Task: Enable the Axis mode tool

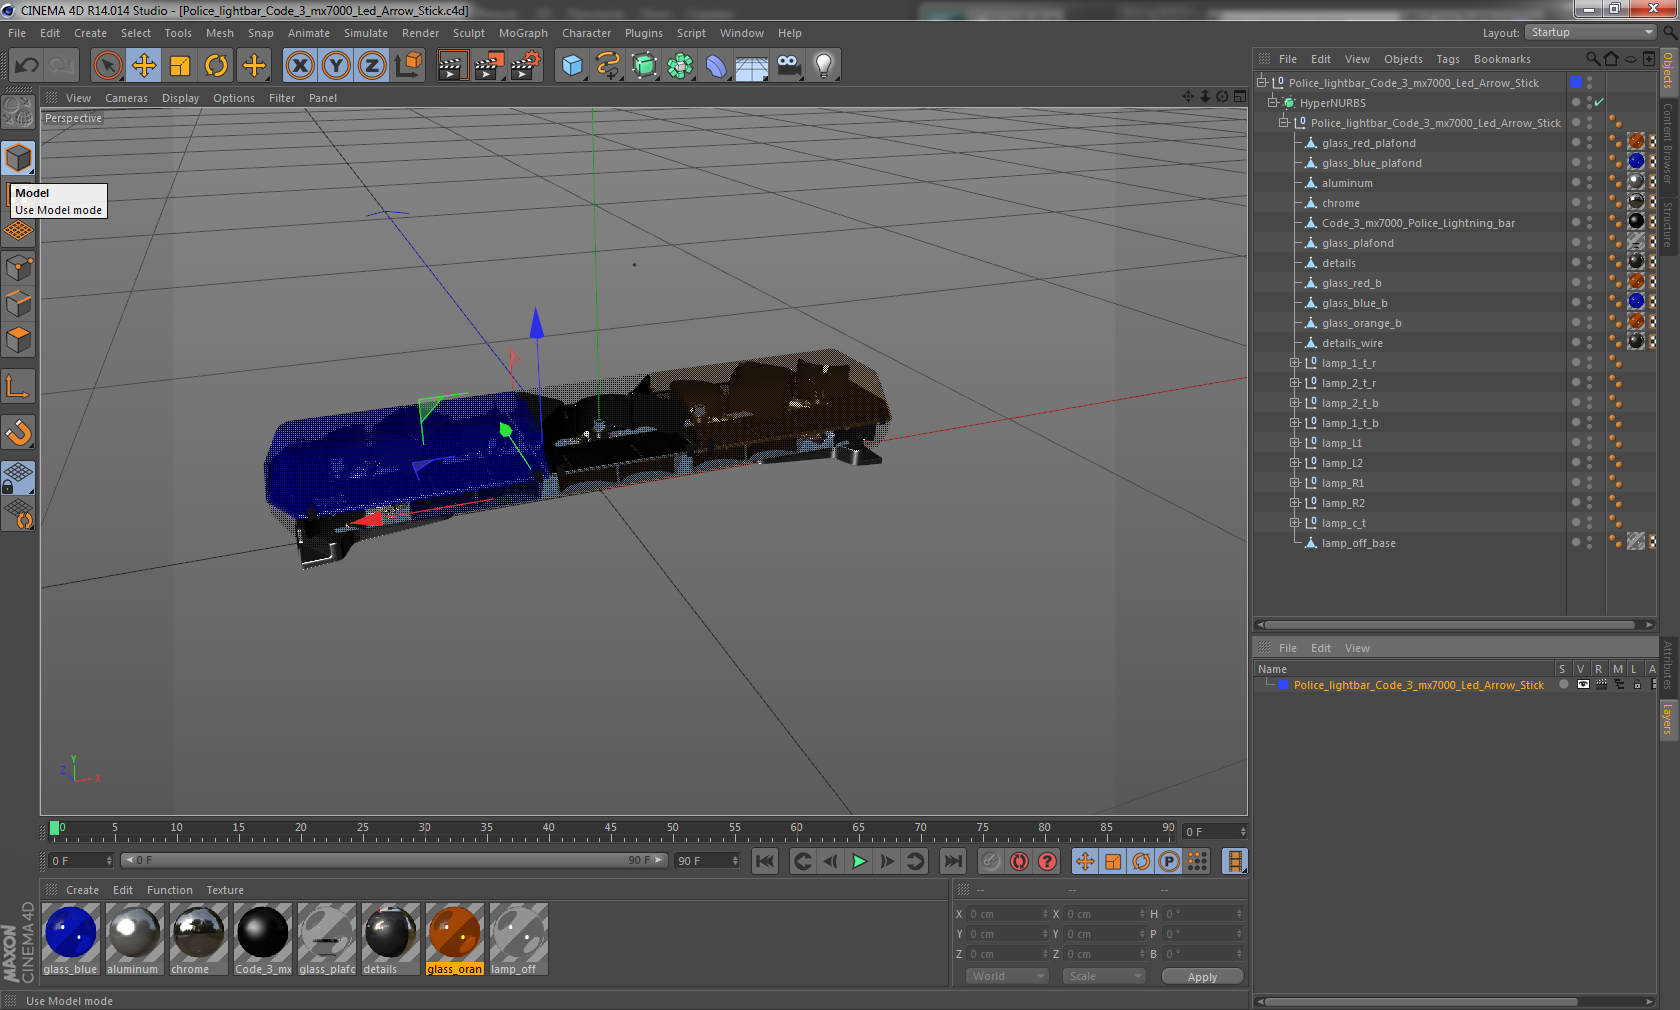Action: pyautogui.click(x=18, y=387)
